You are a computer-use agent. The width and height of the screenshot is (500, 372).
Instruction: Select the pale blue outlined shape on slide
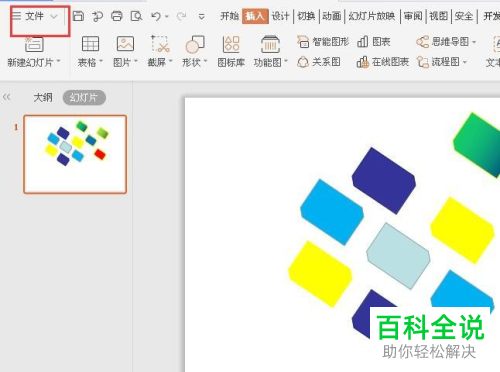(x=398, y=255)
